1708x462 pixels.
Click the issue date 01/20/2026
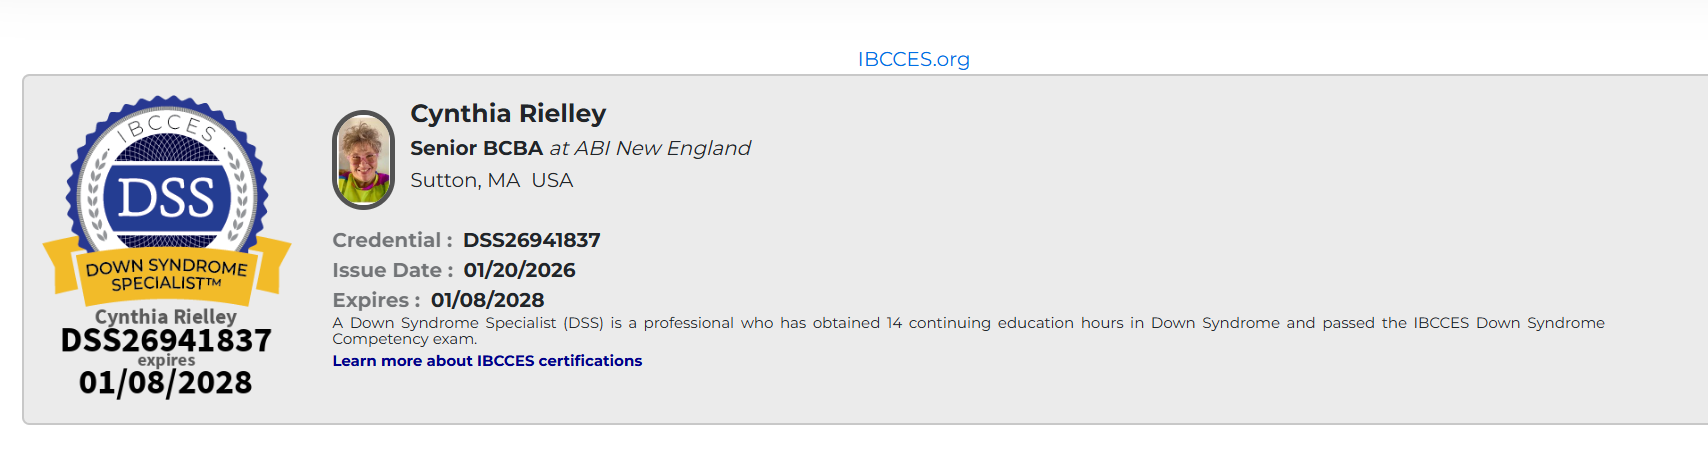point(519,270)
